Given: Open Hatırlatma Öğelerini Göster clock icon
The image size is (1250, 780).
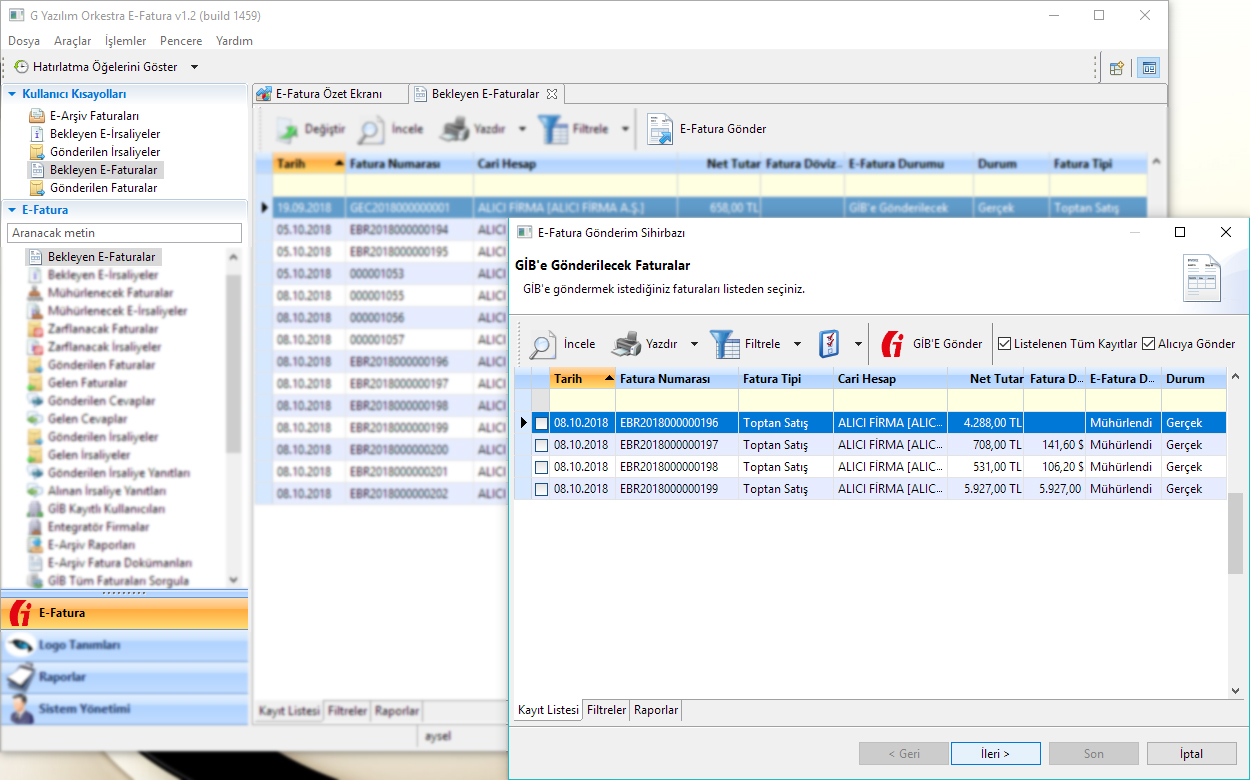Looking at the screenshot, I should pyautogui.click(x=21, y=67).
